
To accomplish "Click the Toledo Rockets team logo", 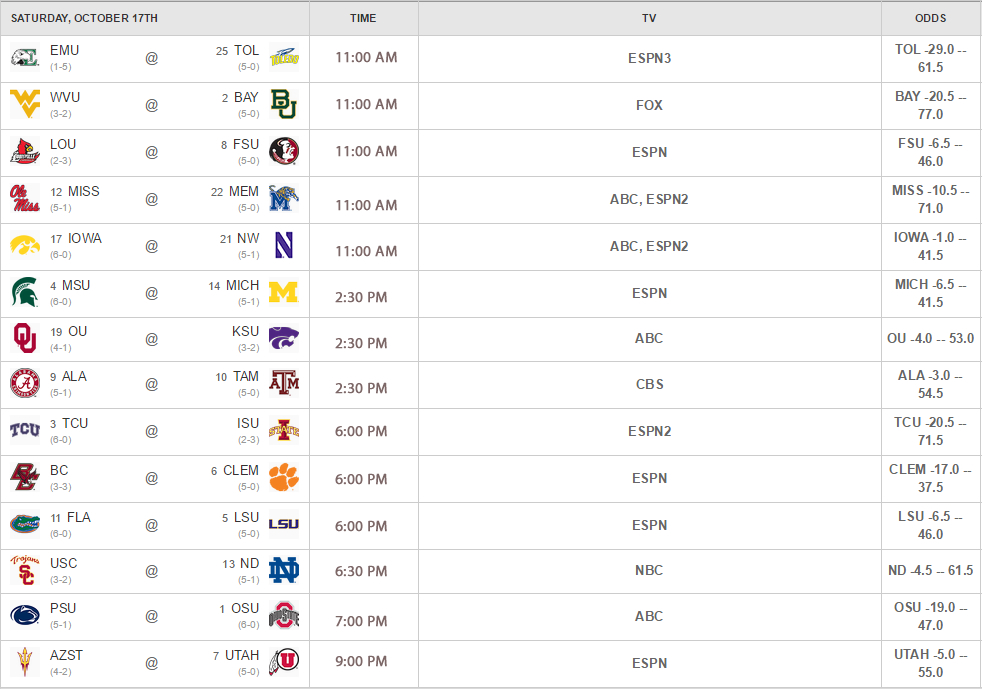I will point(284,58).
